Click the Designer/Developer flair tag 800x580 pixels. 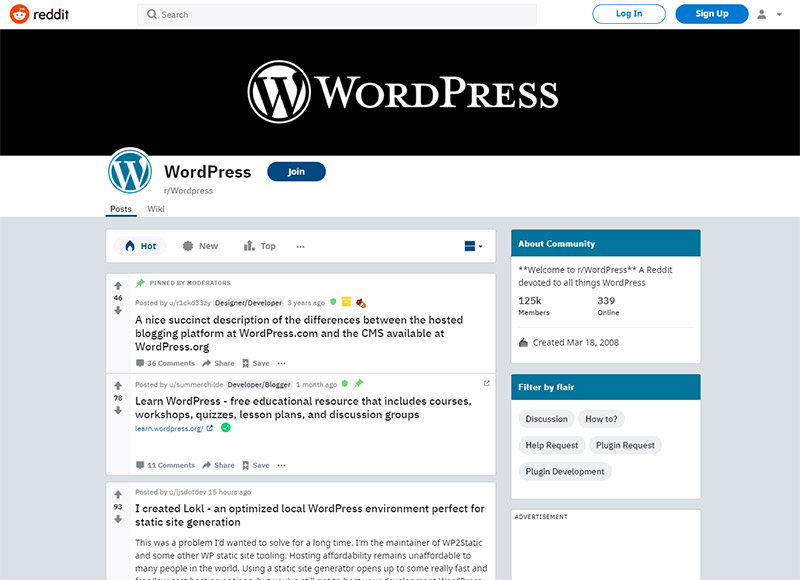248,302
